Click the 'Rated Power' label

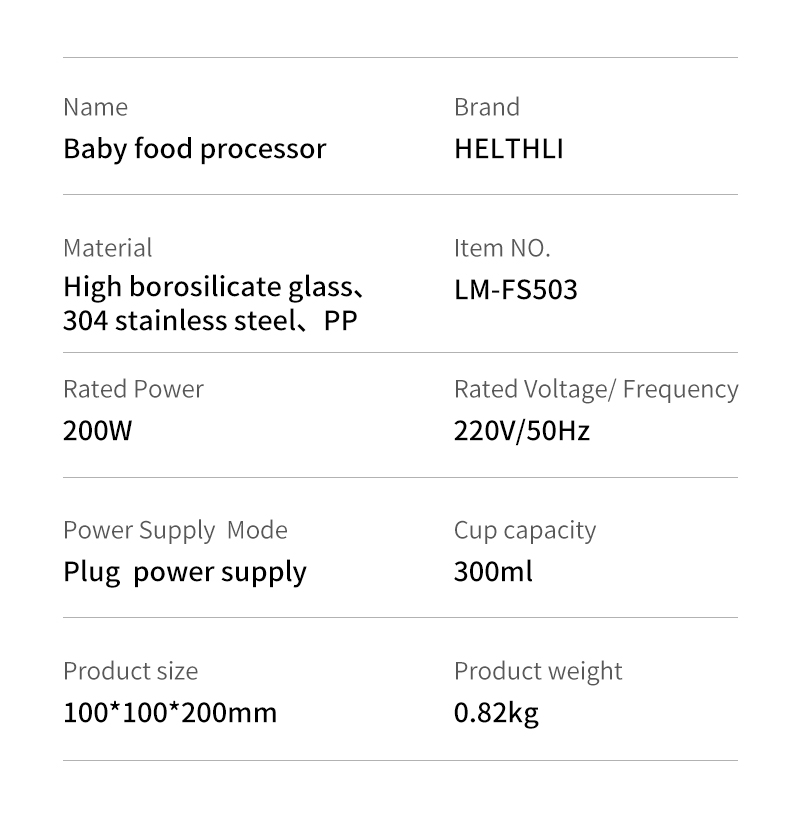point(133,389)
